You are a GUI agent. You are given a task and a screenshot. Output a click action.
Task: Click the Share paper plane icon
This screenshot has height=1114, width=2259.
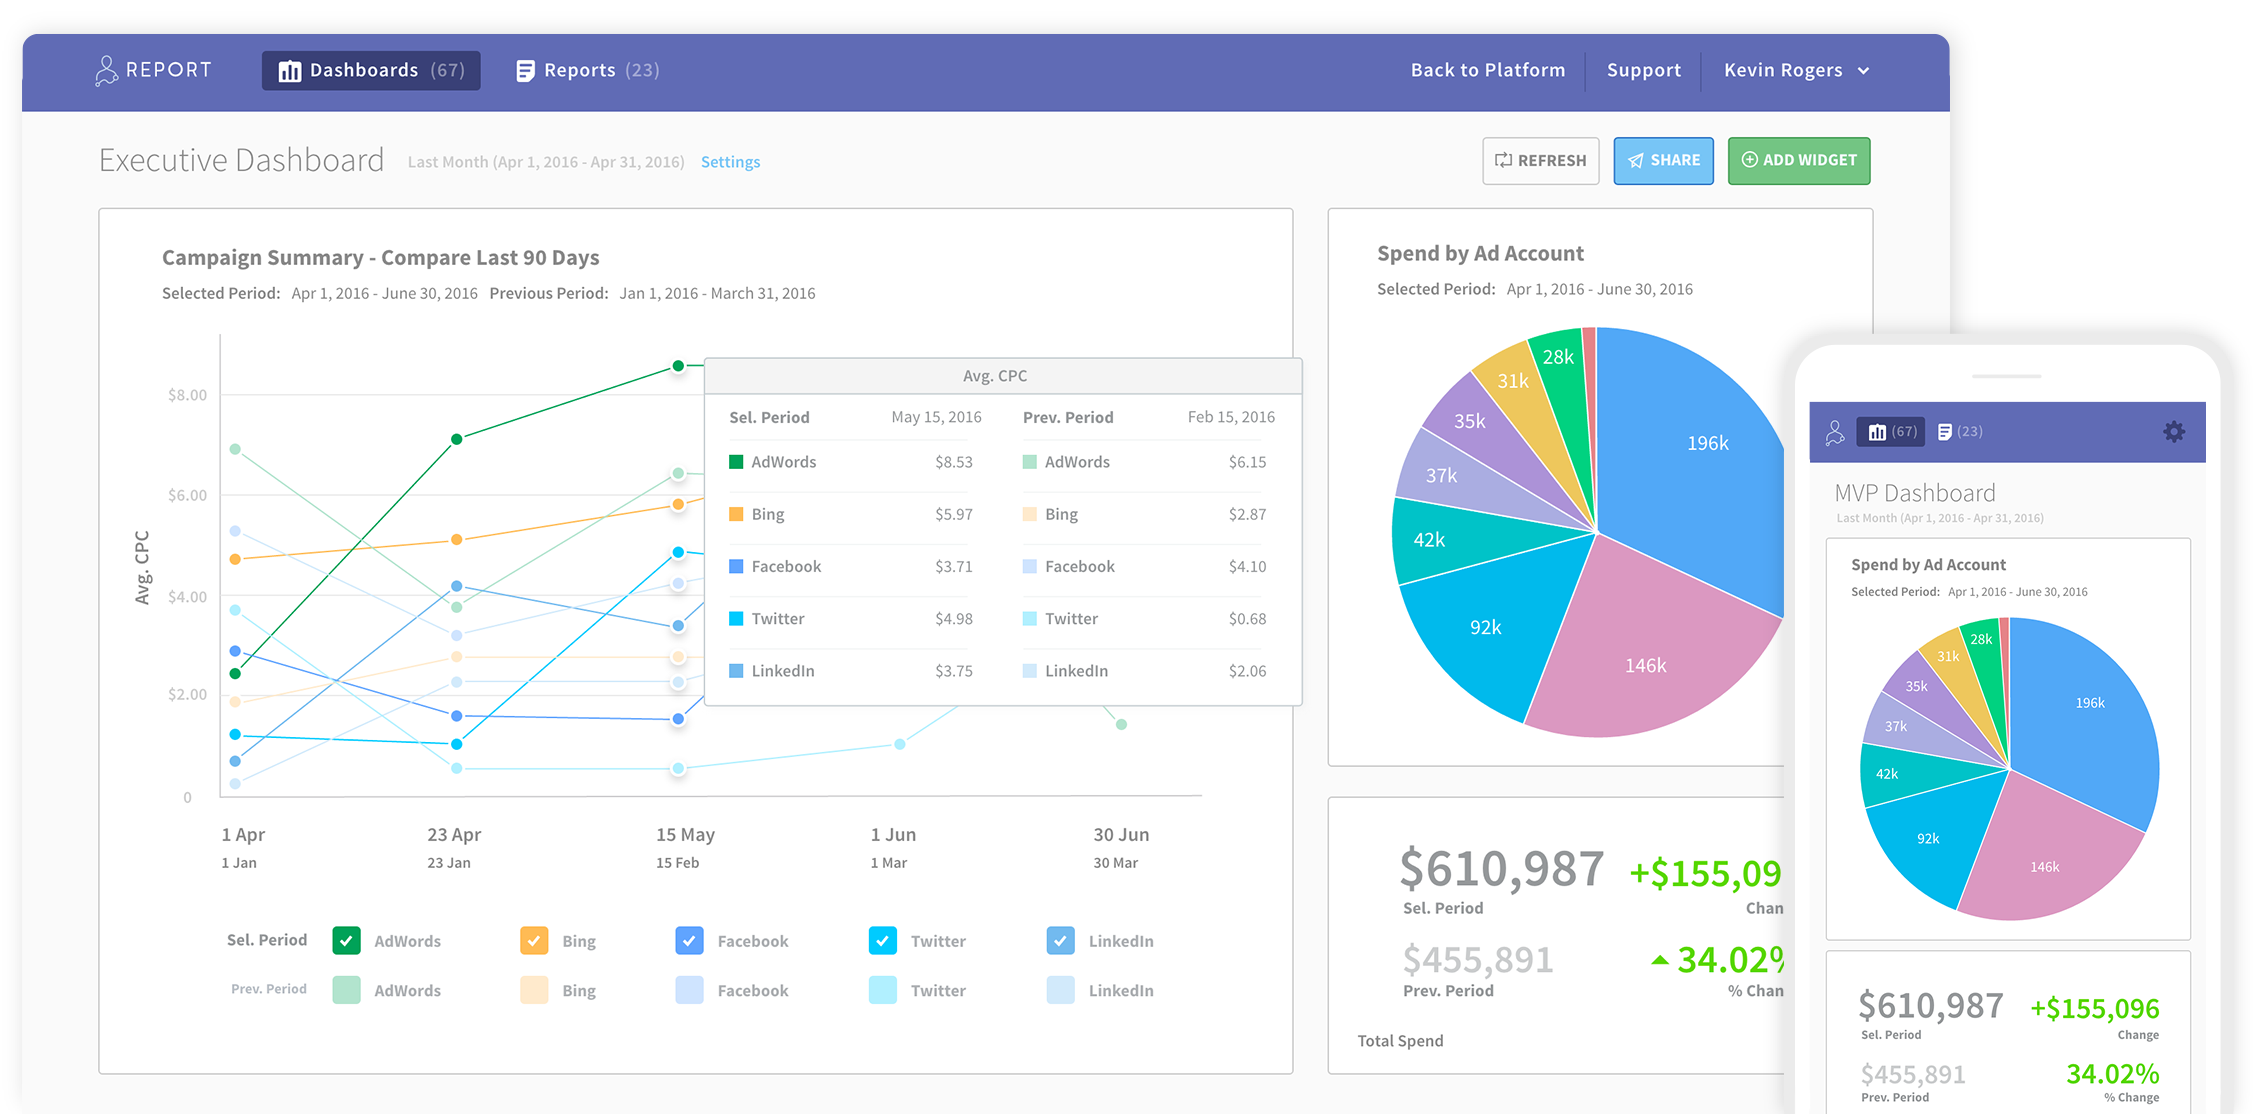pyautogui.click(x=1636, y=160)
